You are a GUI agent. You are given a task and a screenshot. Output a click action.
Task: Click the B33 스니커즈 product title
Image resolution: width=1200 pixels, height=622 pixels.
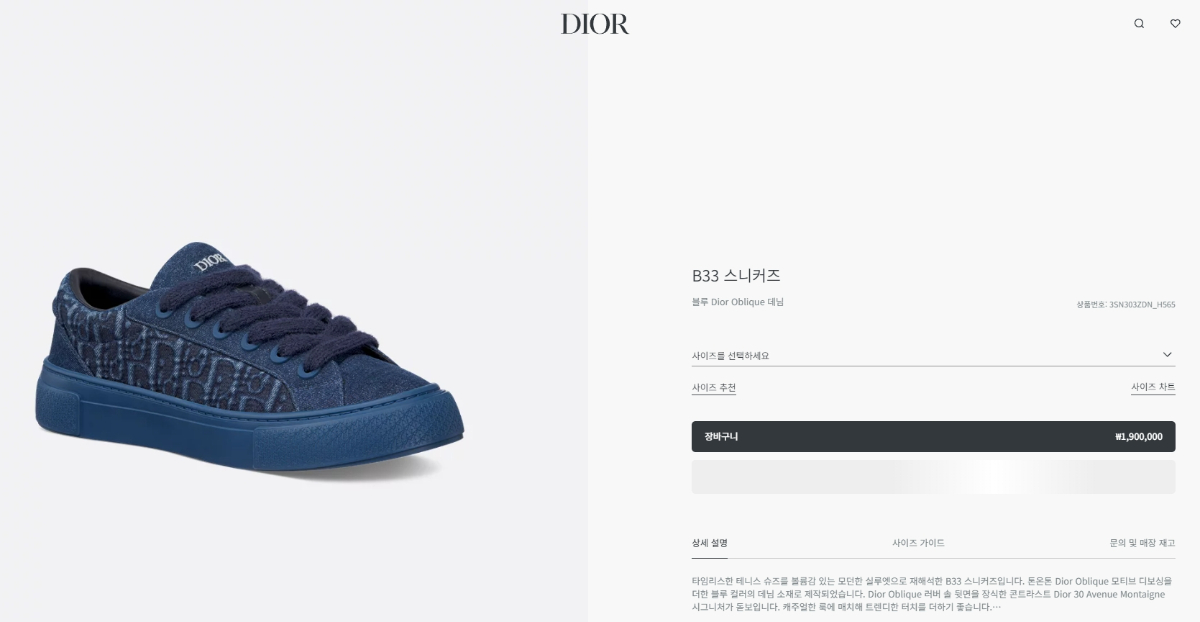pos(736,275)
